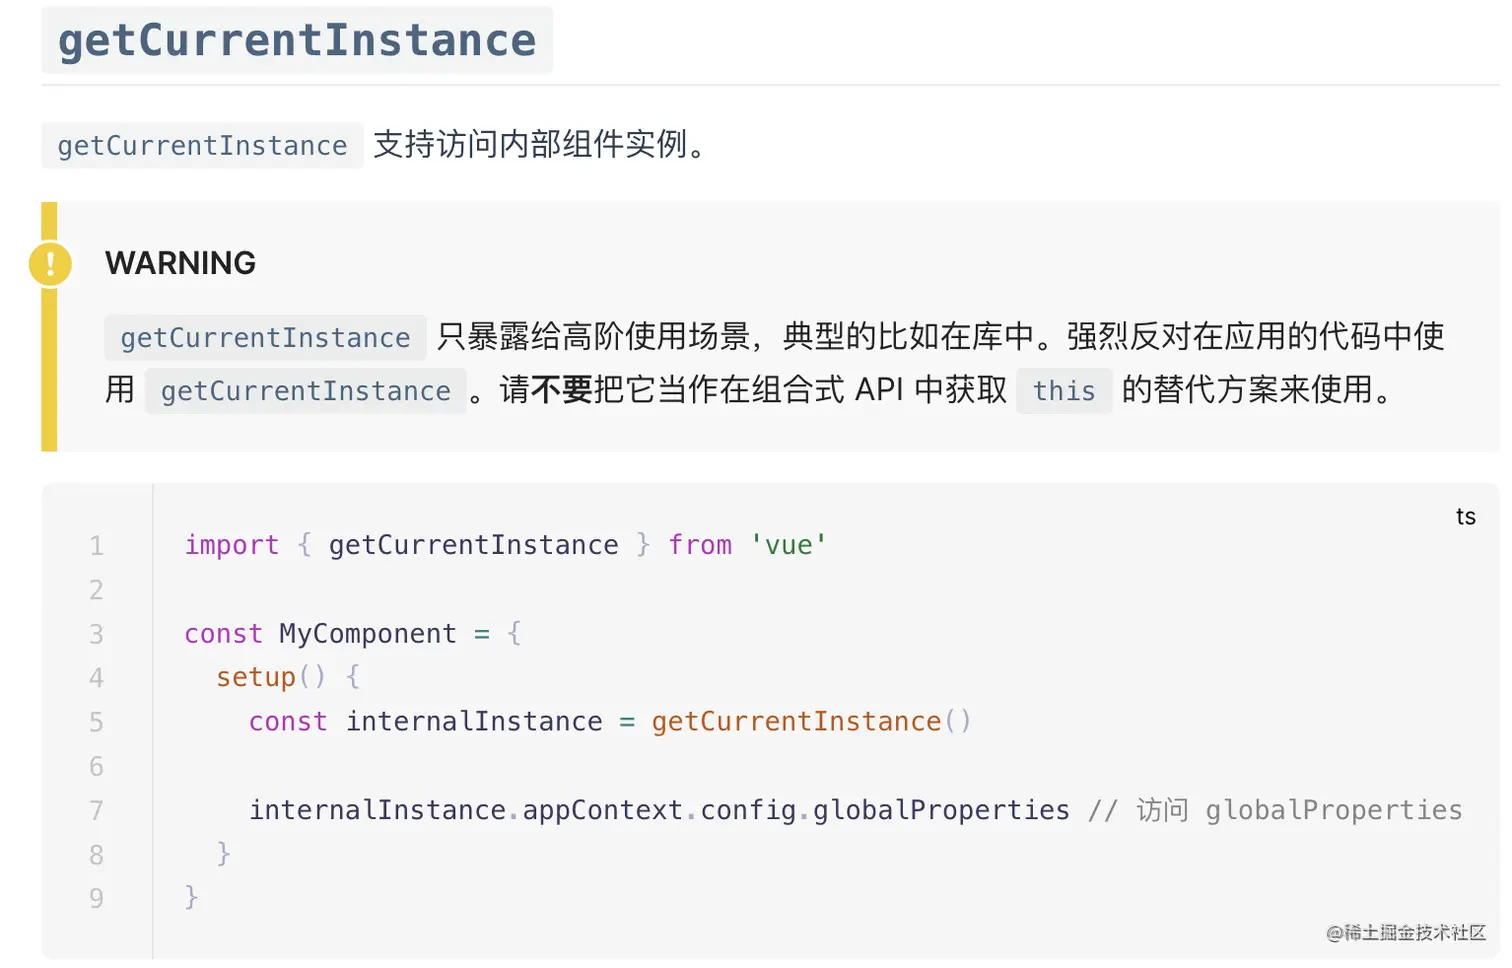Click the ts language label on the code block
This screenshot has height=968, width=1512.
click(1465, 517)
